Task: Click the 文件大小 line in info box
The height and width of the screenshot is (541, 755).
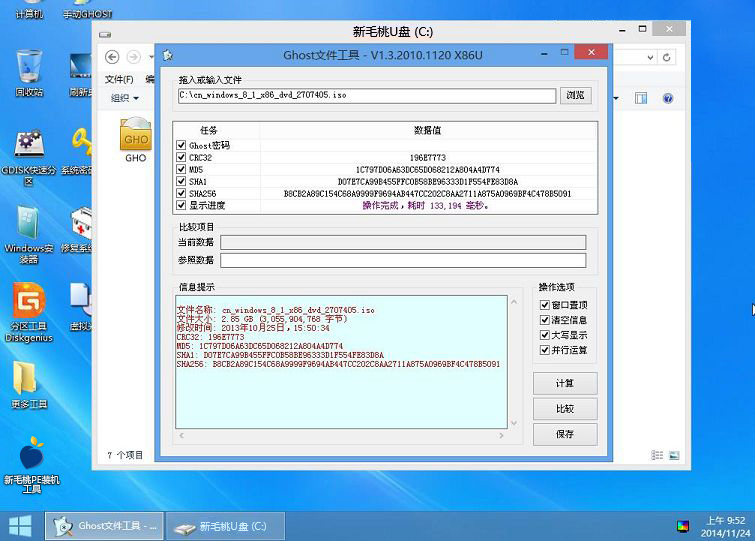Action: point(262,319)
